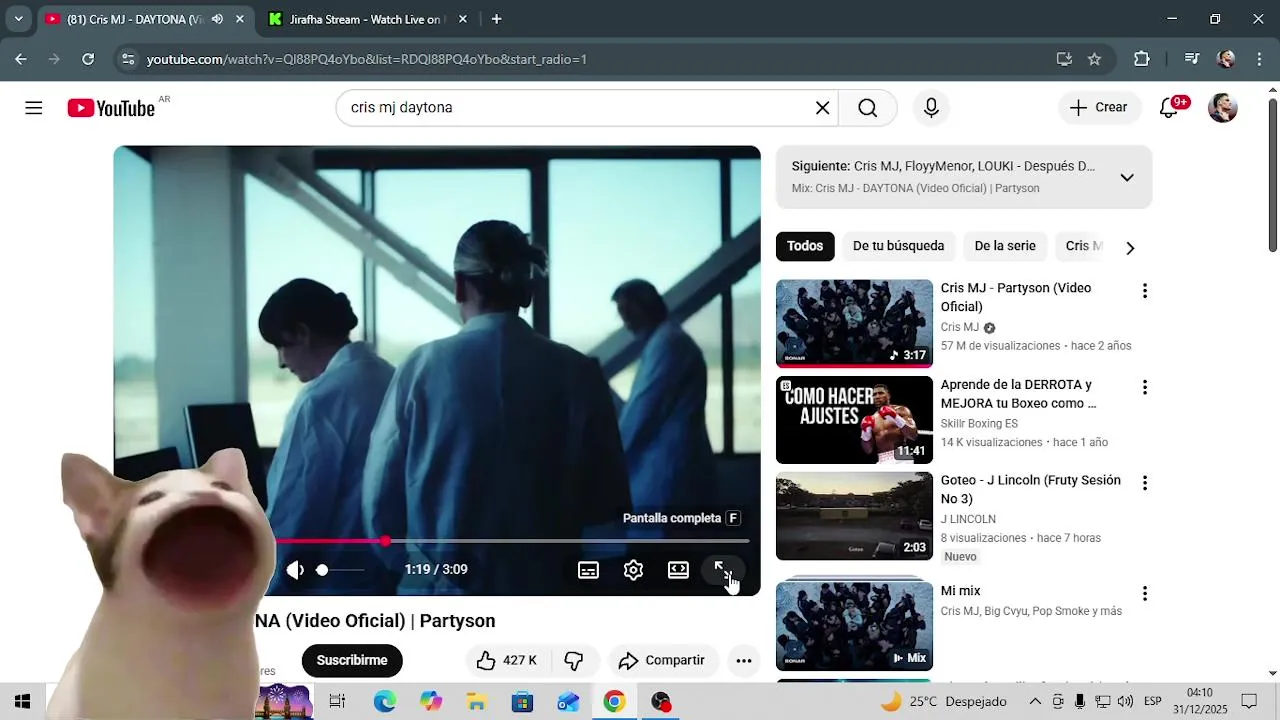
Task: Open the Cris MJ channel link
Action: [x=959, y=328]
